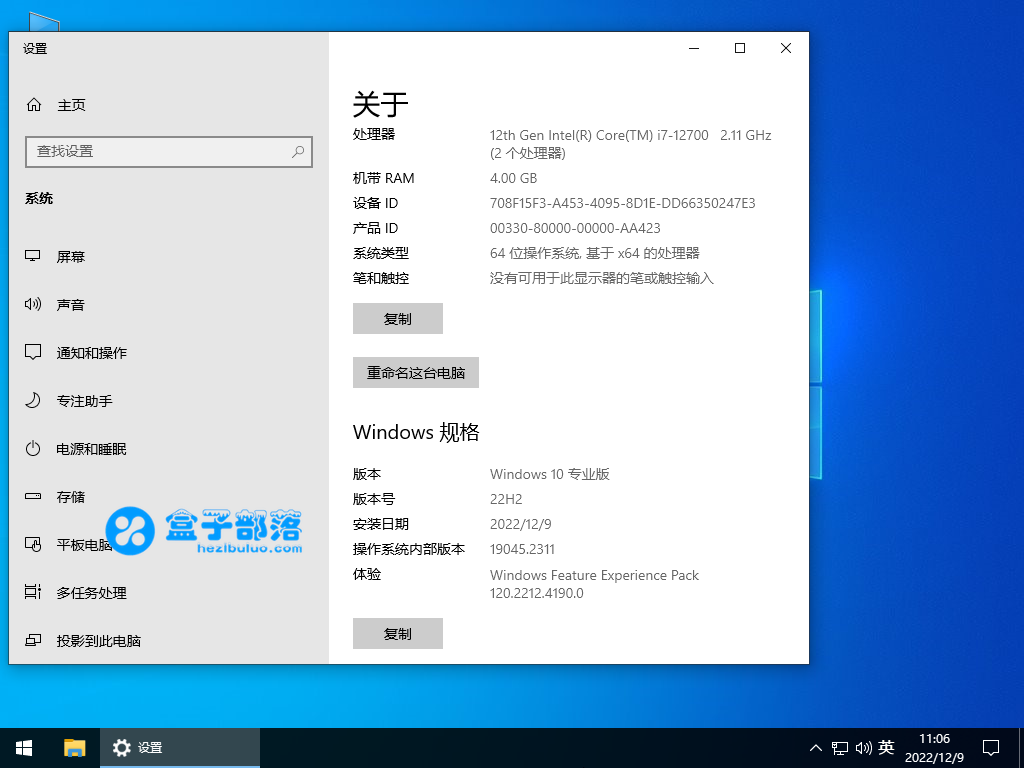Open network status tray icon

point(840,748)
